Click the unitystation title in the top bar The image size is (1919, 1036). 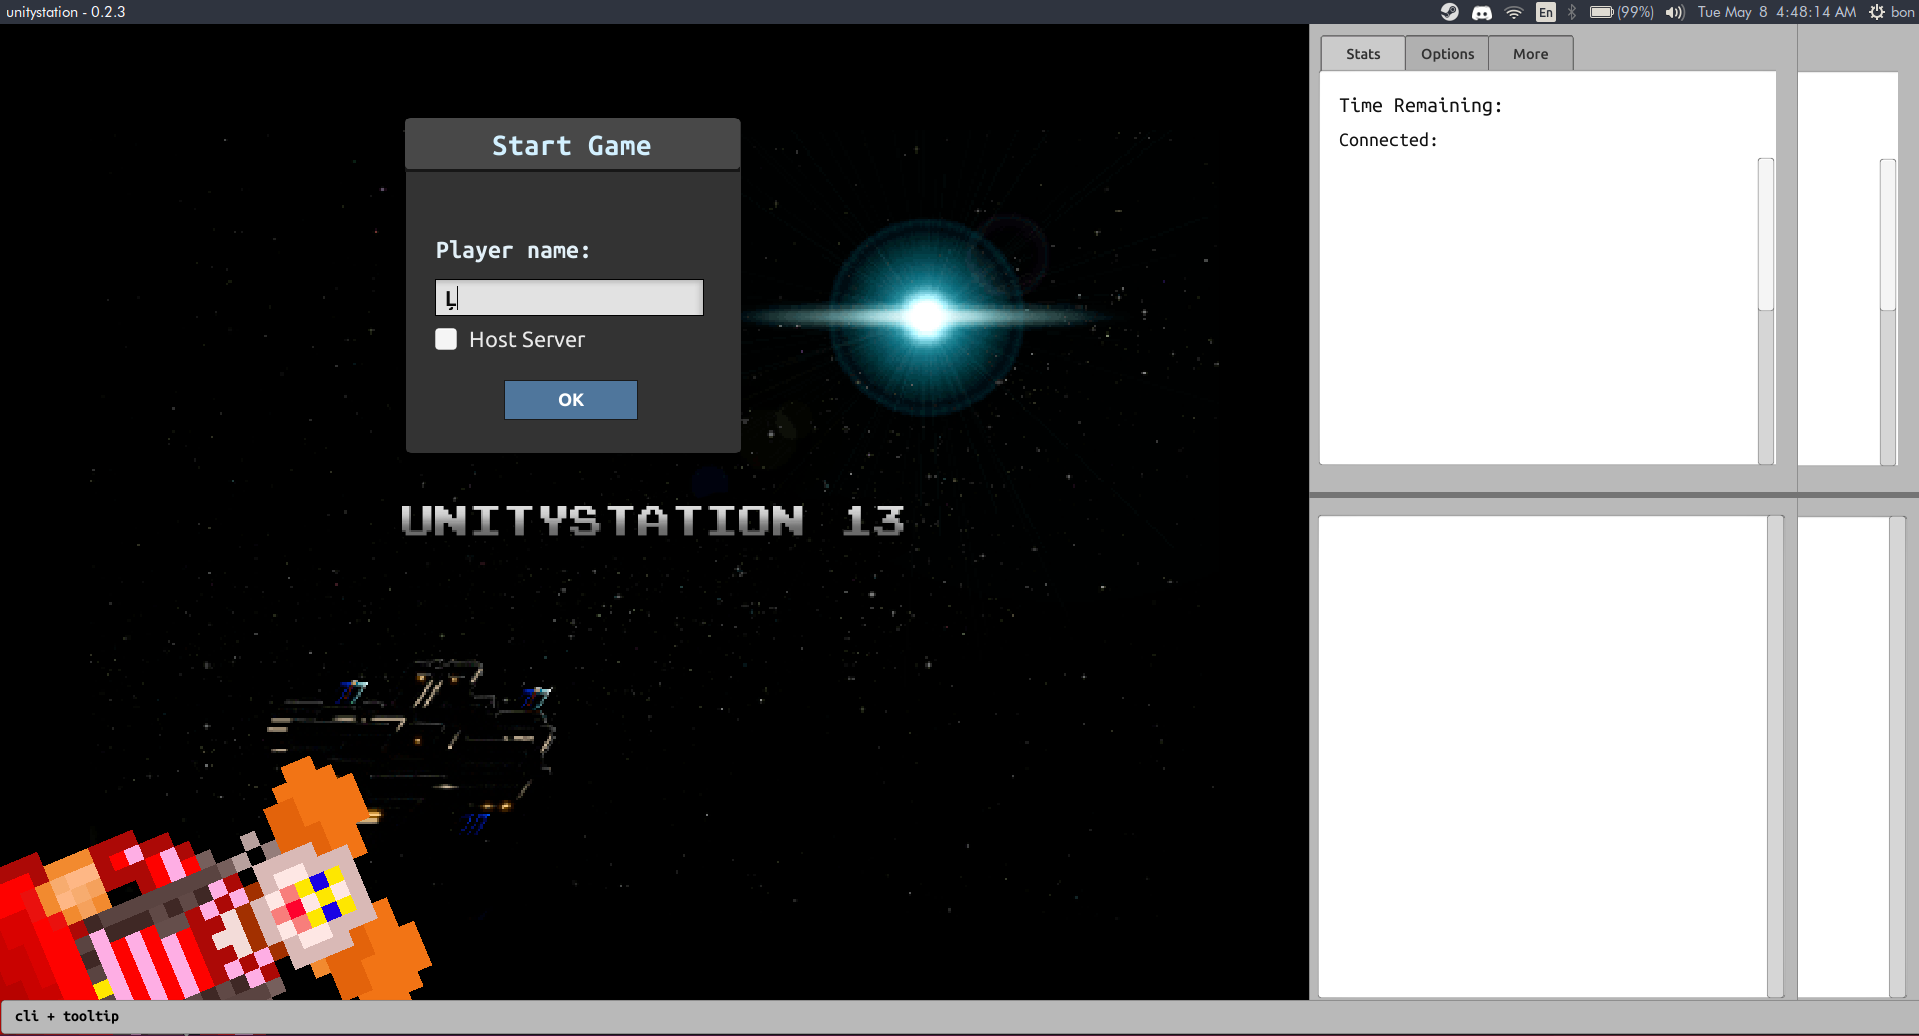tap(66, 12)
